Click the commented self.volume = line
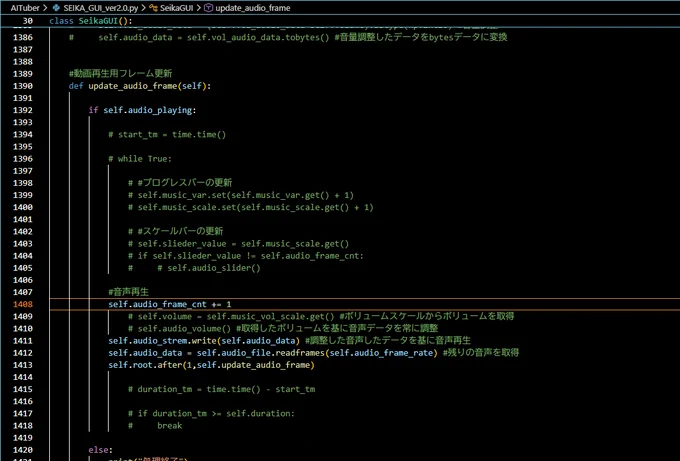Screen dimensions: 680x461 click(x=321, y=316)
